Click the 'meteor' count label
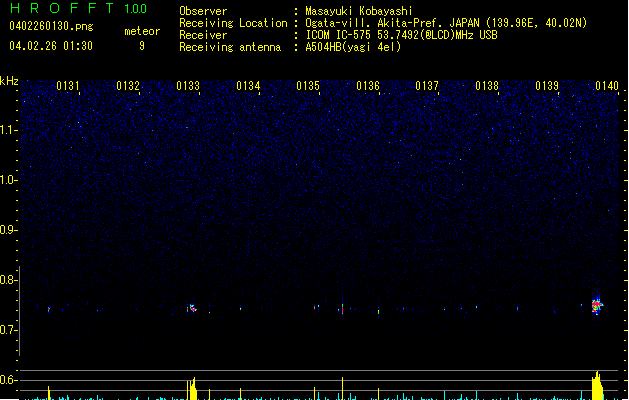 (142, 31)
